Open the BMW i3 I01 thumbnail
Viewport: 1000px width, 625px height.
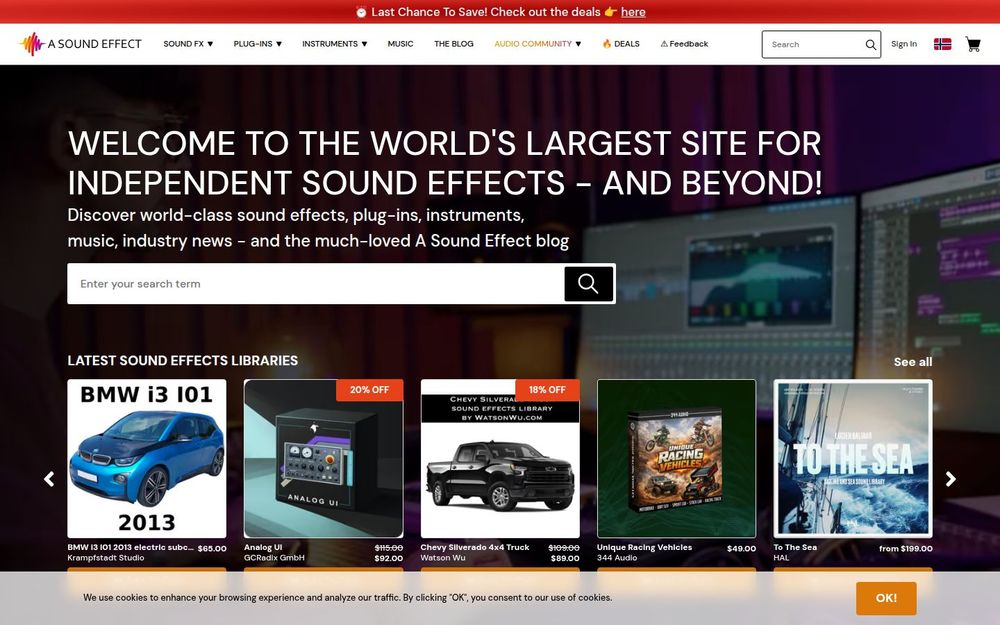[x=147, y=459]
